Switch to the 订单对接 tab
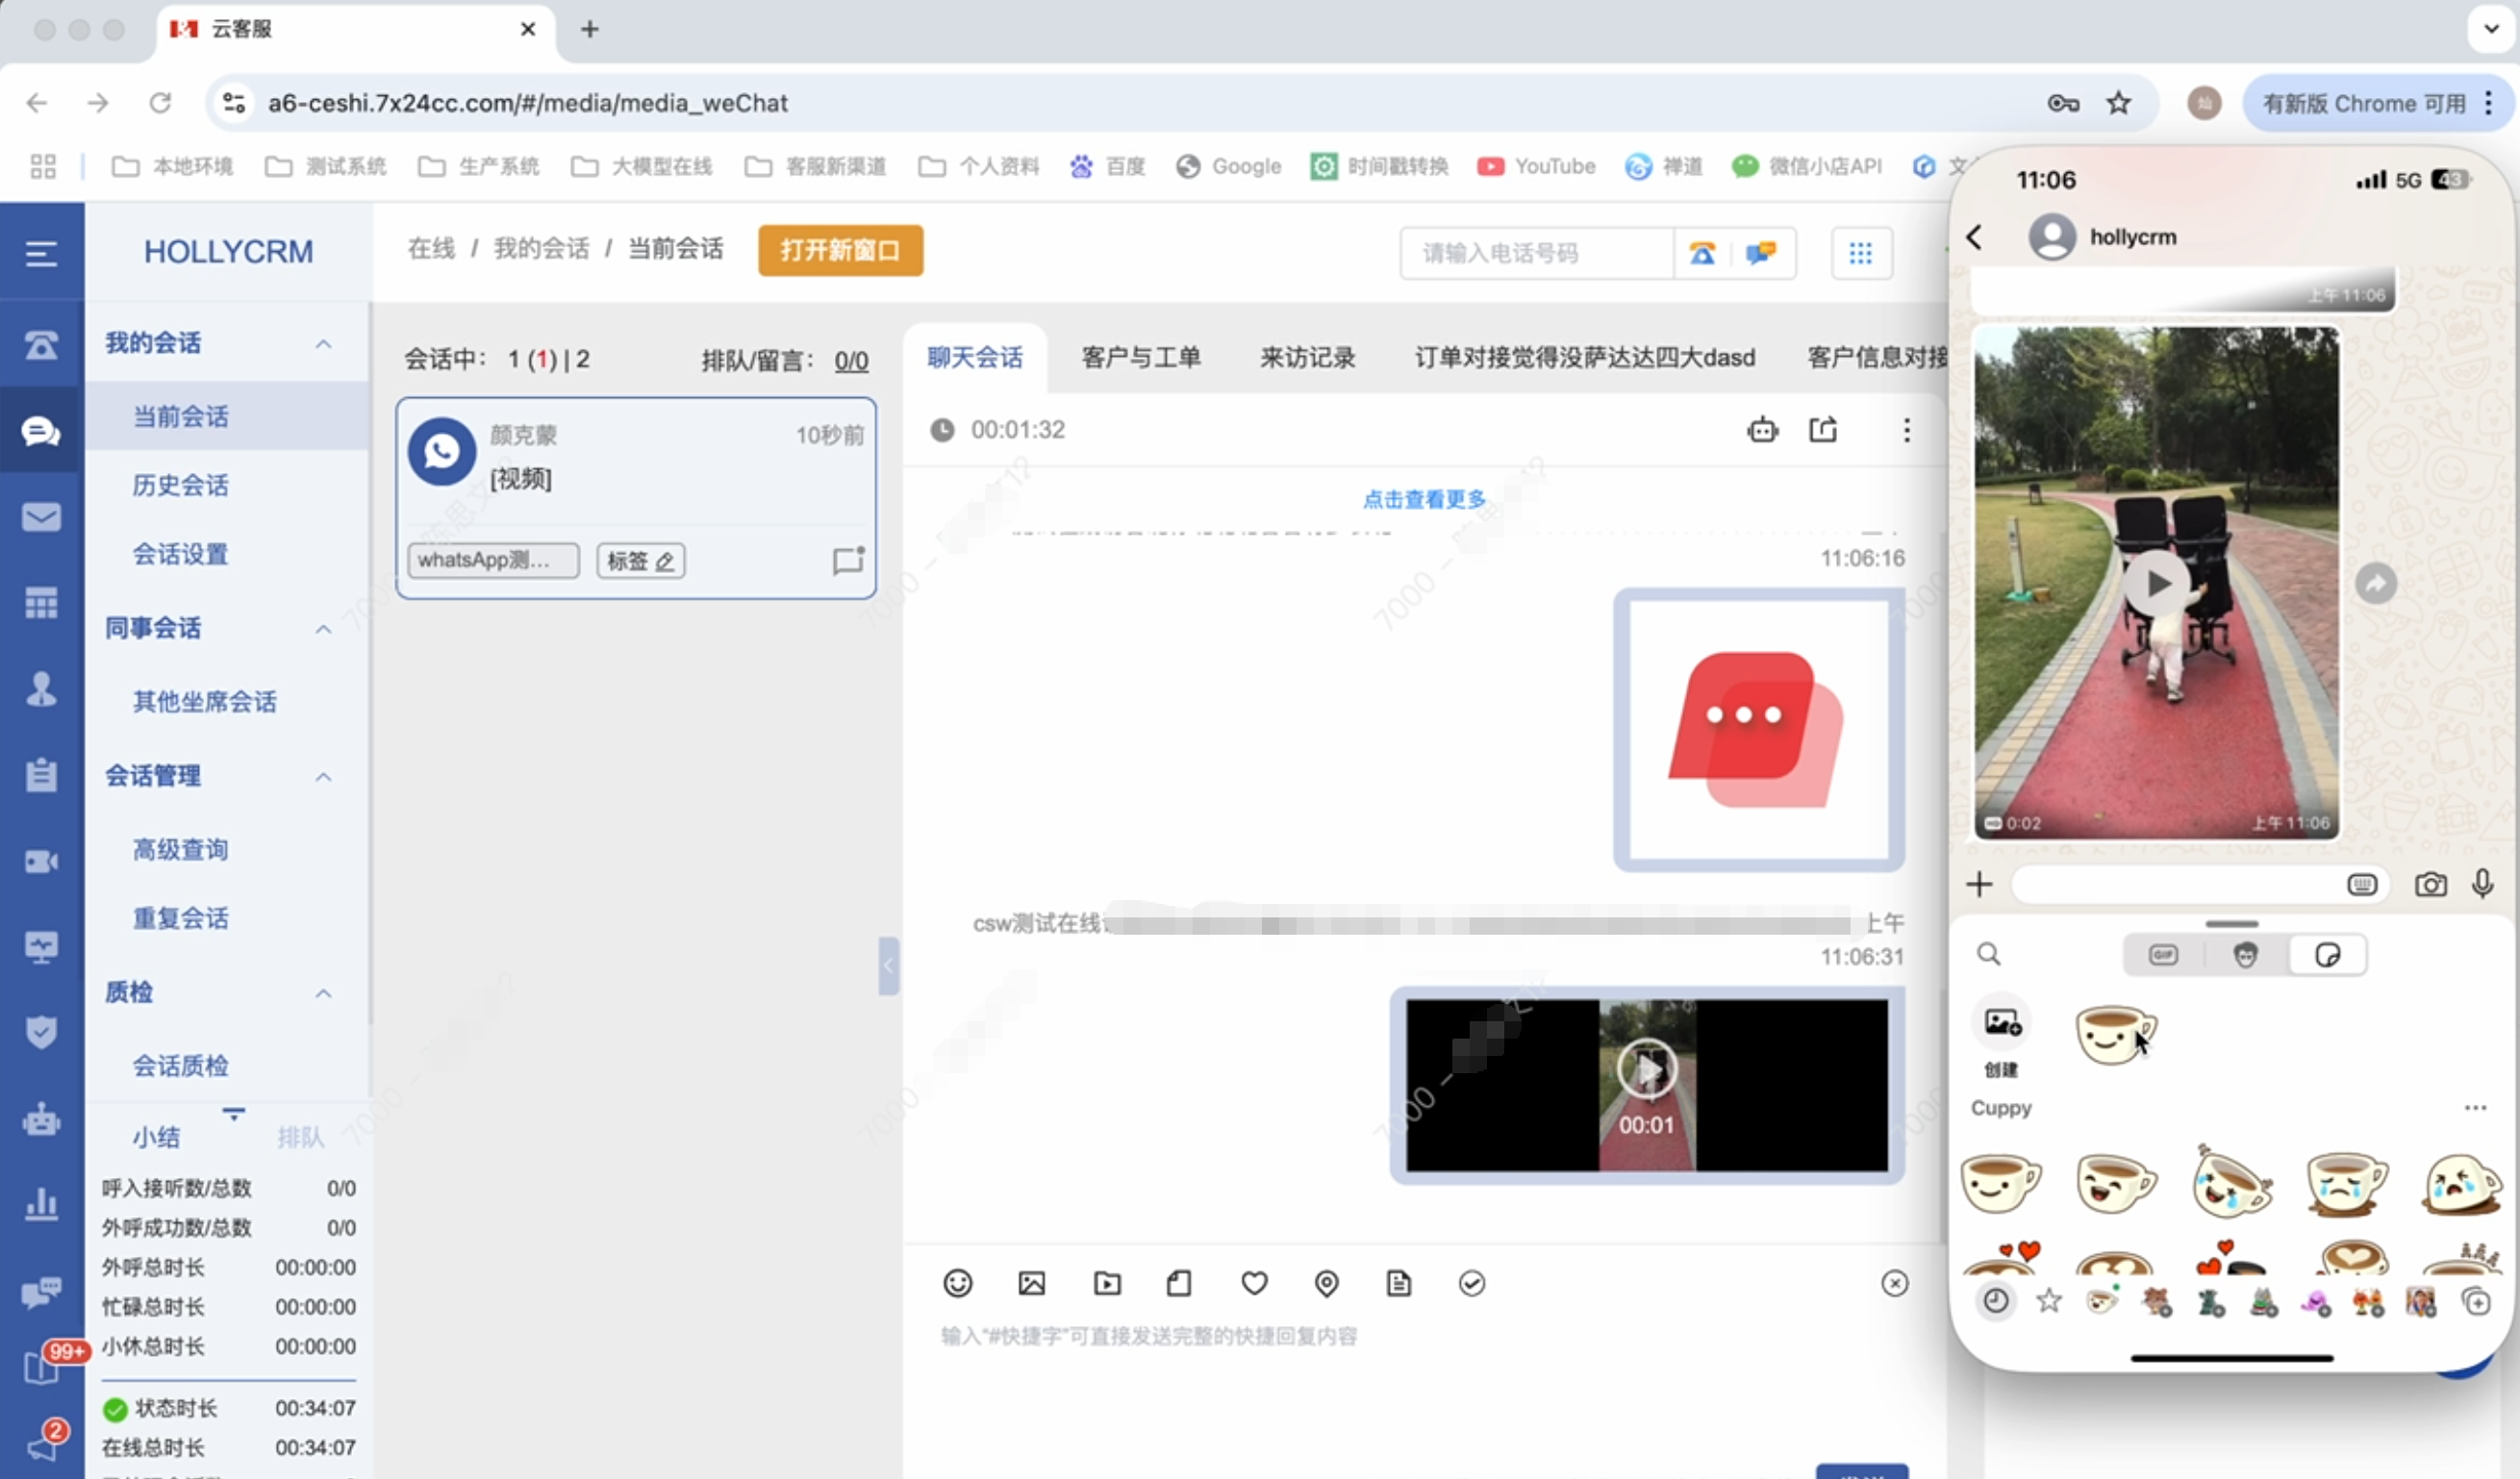The image size is (2520, 1479). [1585, 358]
